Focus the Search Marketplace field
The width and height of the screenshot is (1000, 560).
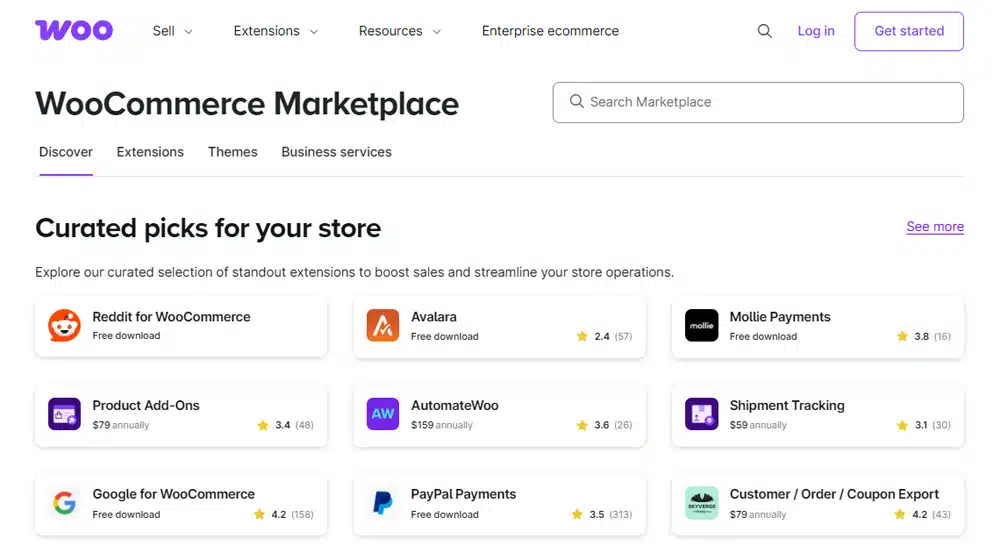(x=758, y=102)
